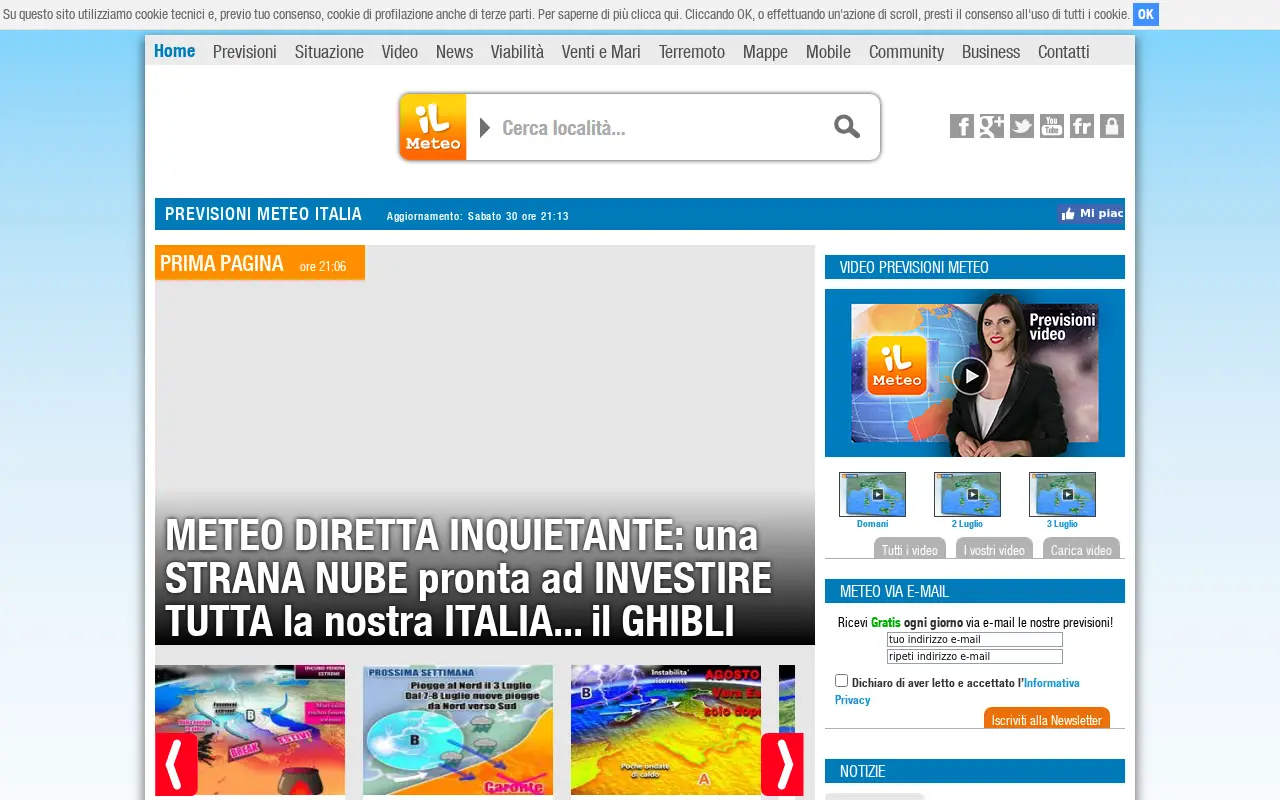
Task: Play the Previsioni video
Action: pos(970,376)
